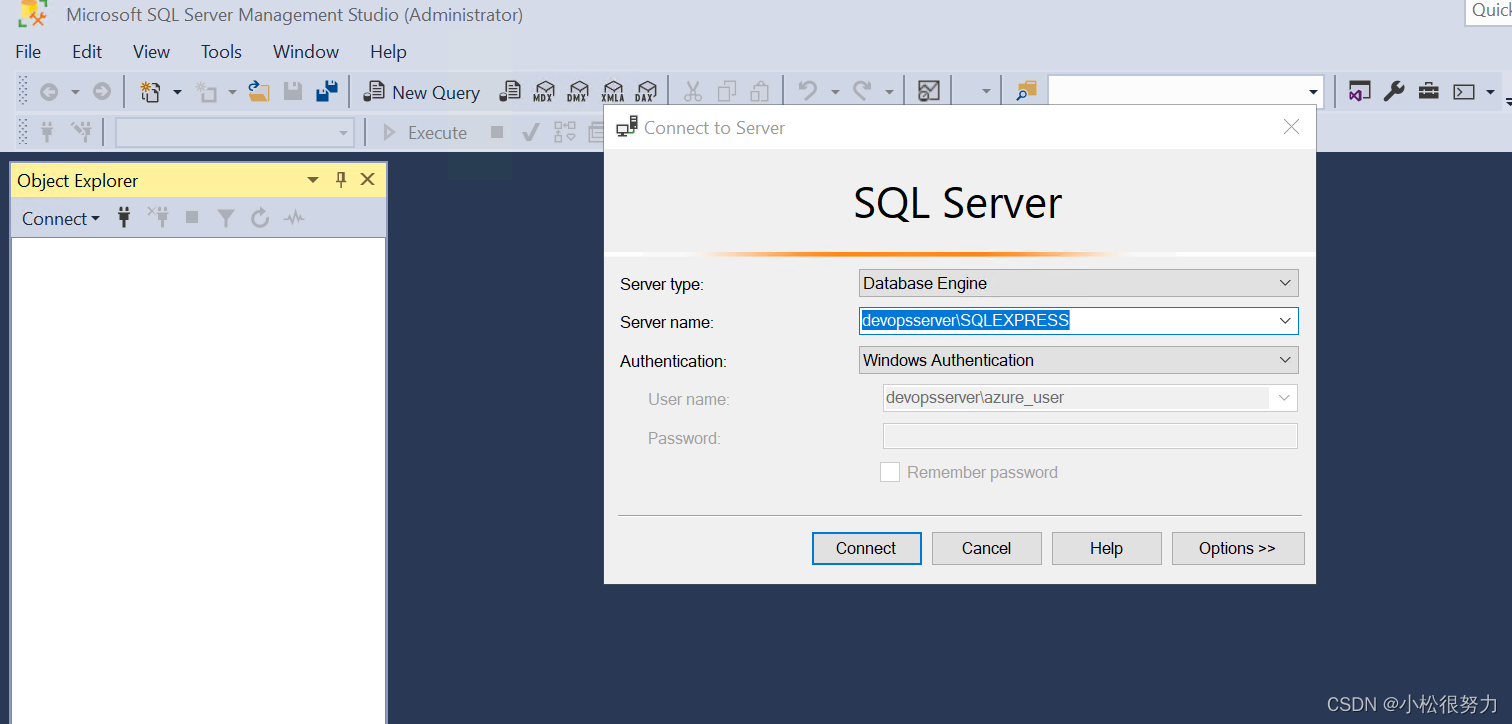Viewport: 1512px width, 724px height.
Task: Open the Edit menu
Action: (87, 52)
